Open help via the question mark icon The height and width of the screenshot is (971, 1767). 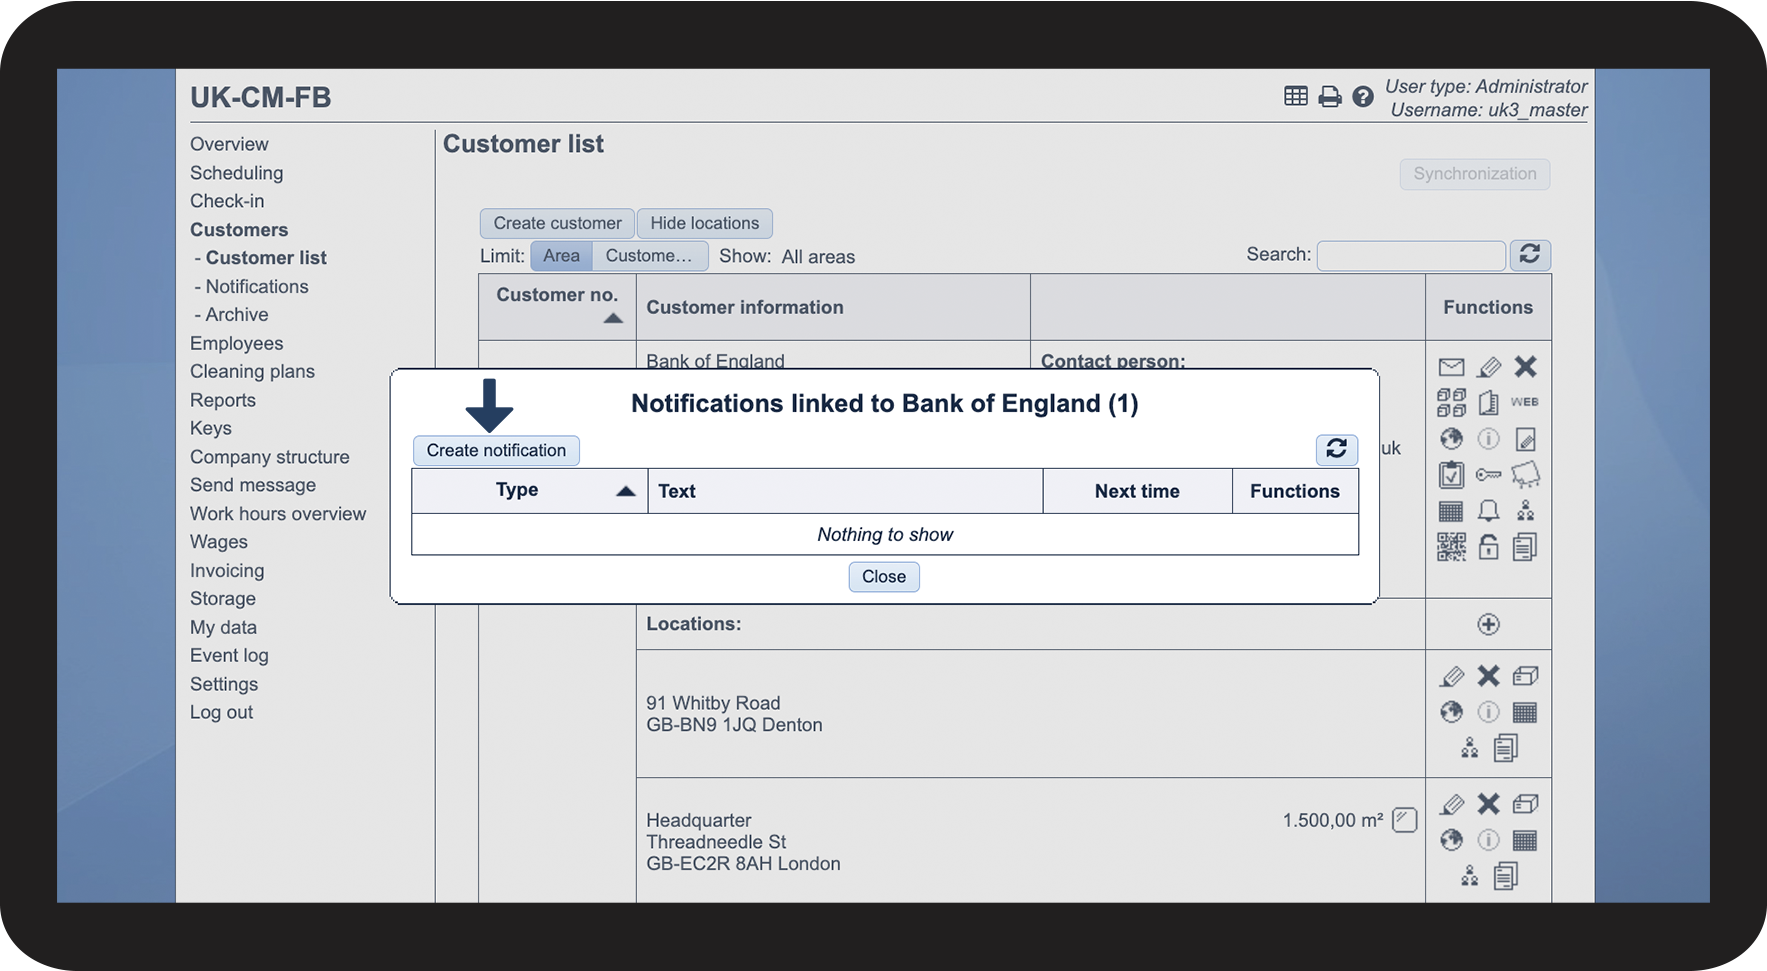pos(1363,96)
